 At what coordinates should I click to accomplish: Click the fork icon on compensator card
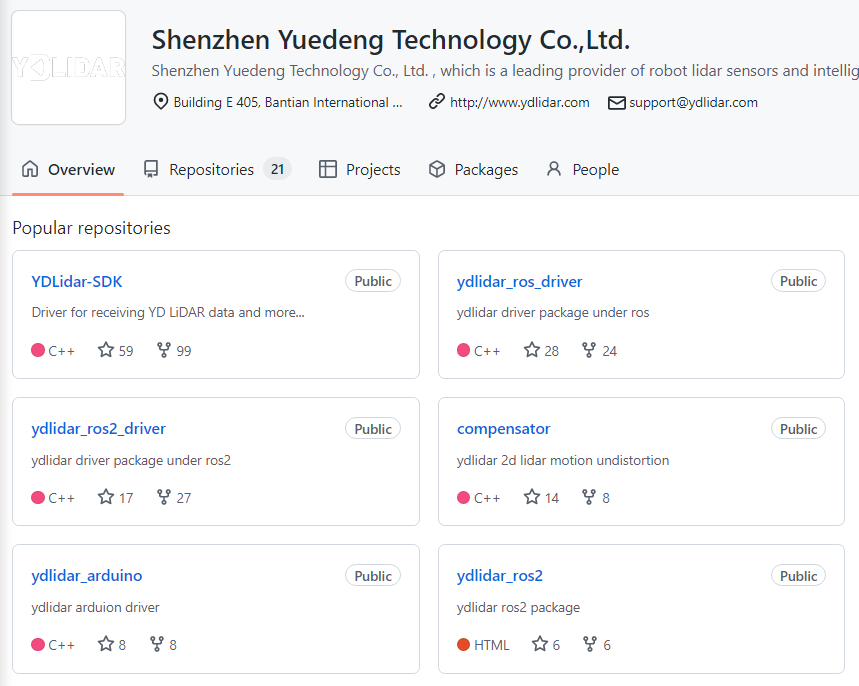click(589, 497)
